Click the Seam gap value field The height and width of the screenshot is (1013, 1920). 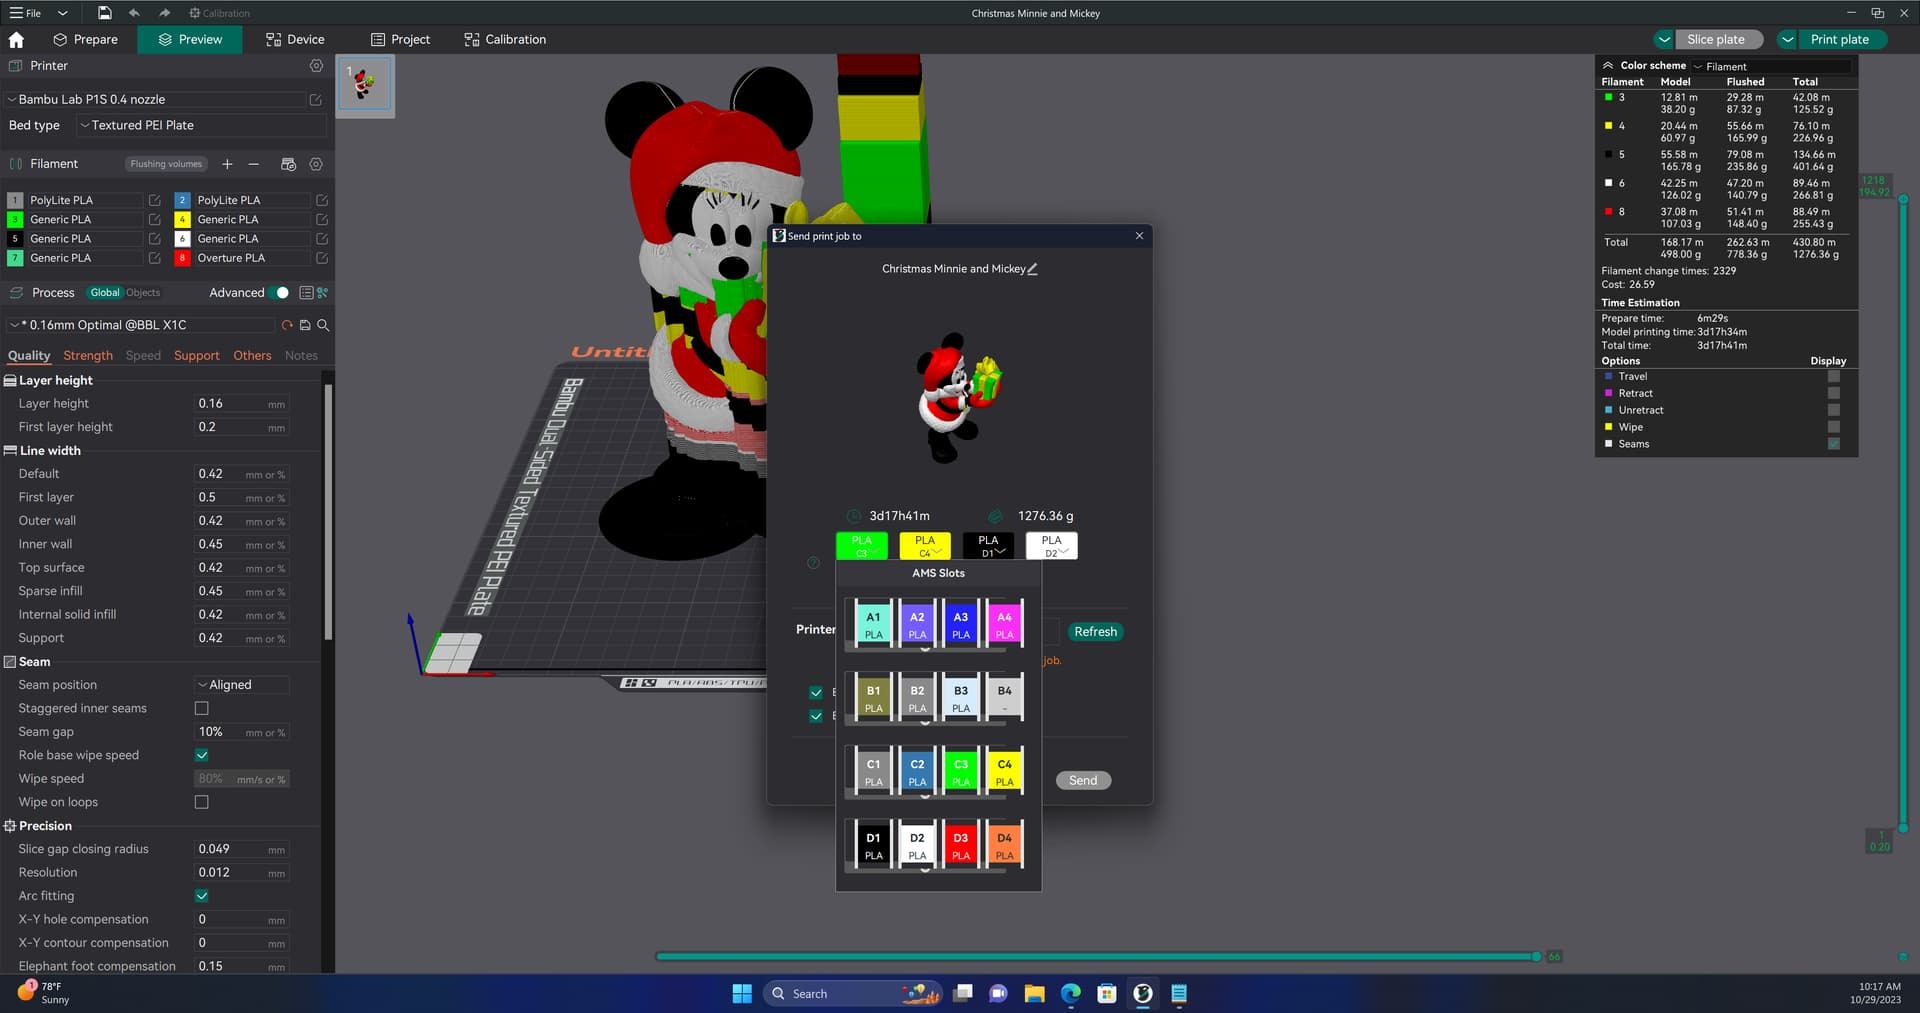tap(241, 732)
